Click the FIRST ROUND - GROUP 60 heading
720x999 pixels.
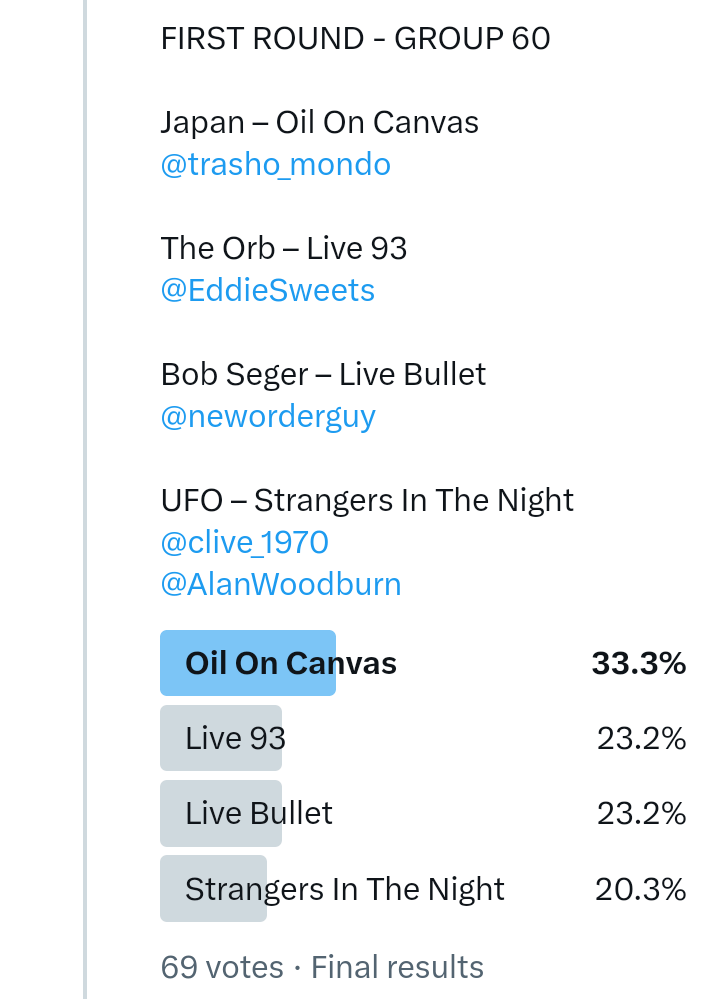[x=355, y=39]
